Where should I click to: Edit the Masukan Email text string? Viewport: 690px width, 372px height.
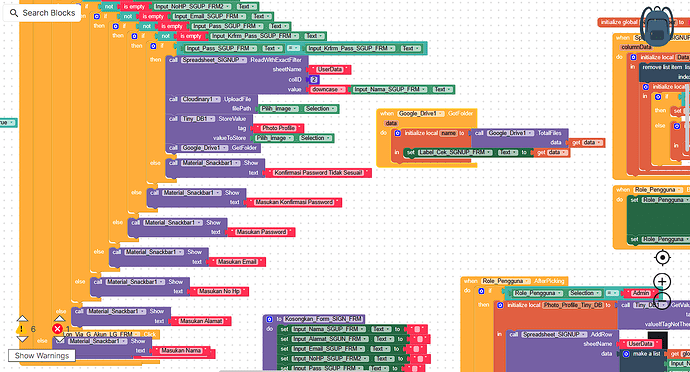pos(237,262)
